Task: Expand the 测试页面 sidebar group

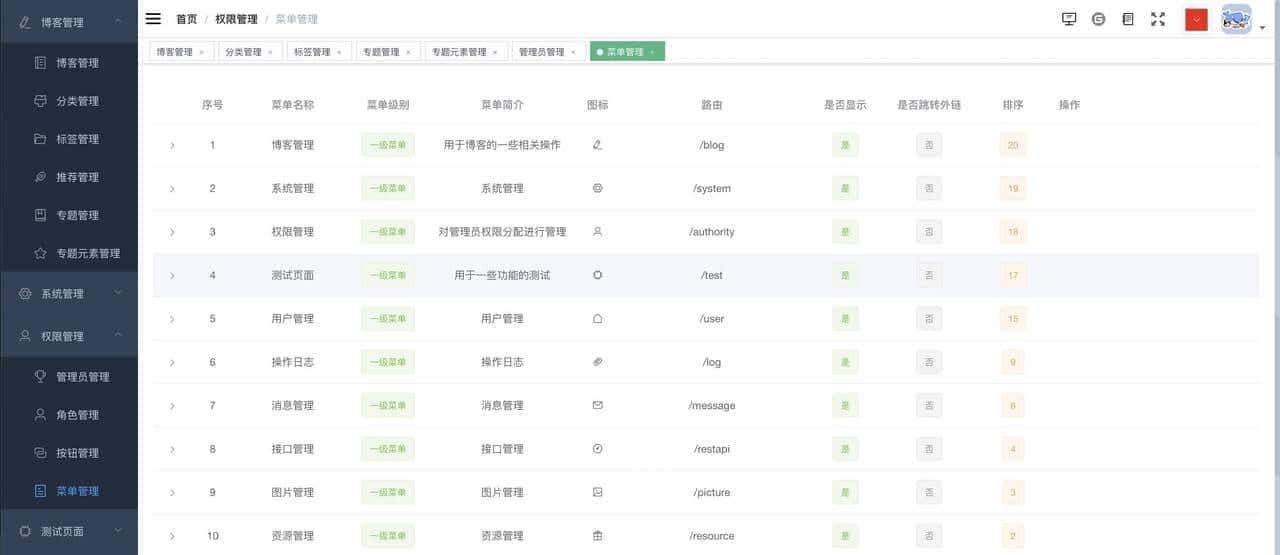Action: coord(69,531)
